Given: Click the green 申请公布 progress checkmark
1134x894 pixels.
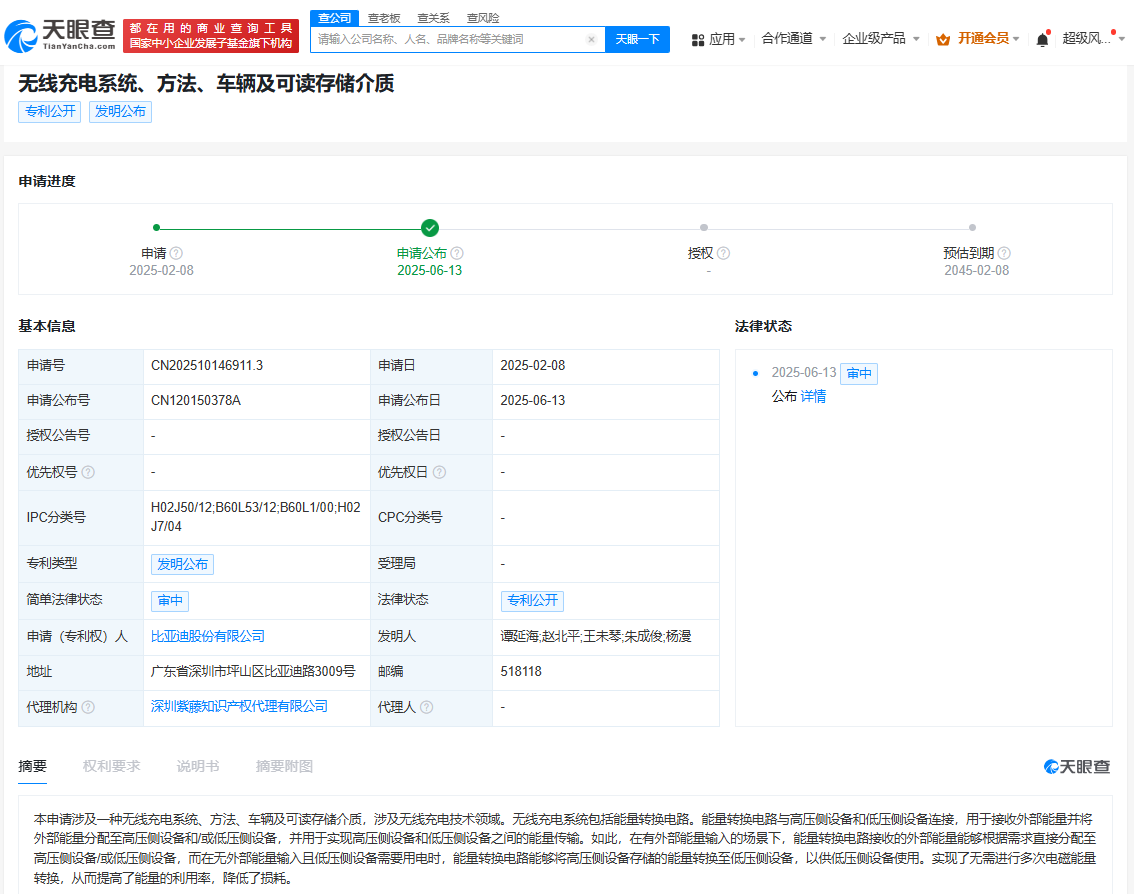Looking at the screenshot, I should (430, 226).
